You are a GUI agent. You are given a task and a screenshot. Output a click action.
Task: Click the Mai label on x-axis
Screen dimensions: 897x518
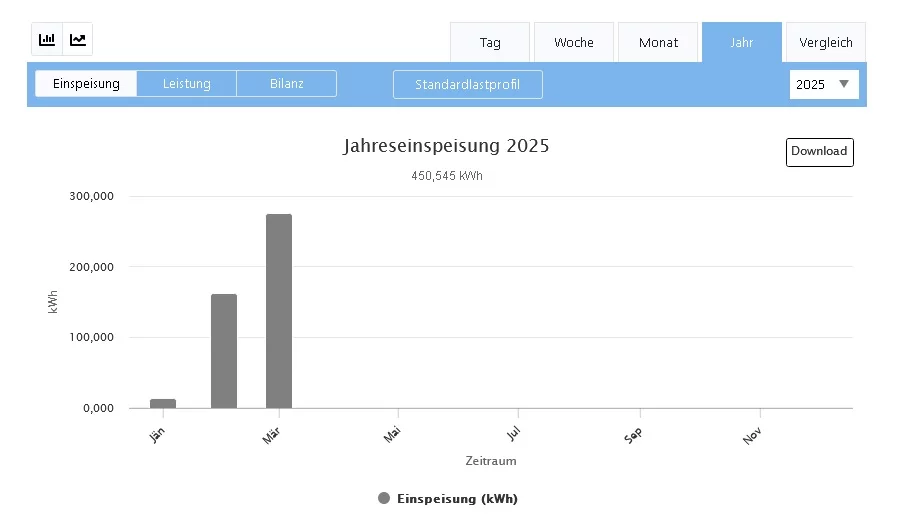[x=392, y=437]
